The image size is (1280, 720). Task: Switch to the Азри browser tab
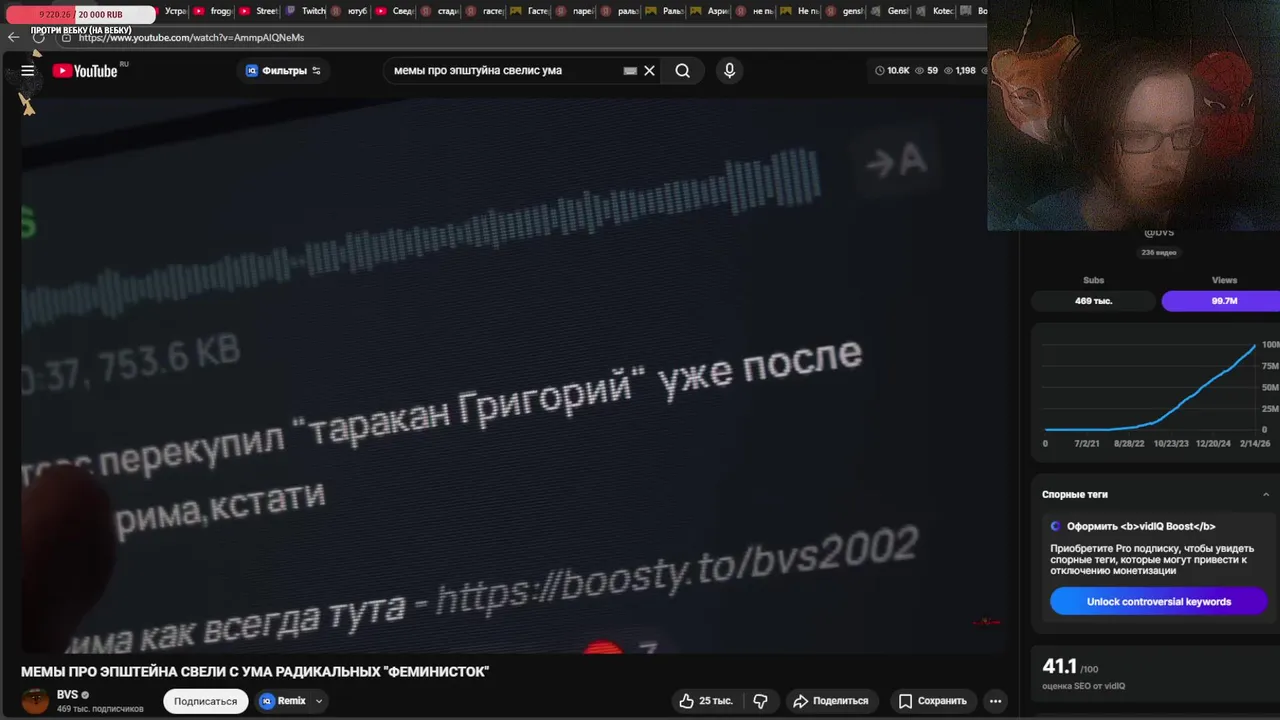click(710, 11)
